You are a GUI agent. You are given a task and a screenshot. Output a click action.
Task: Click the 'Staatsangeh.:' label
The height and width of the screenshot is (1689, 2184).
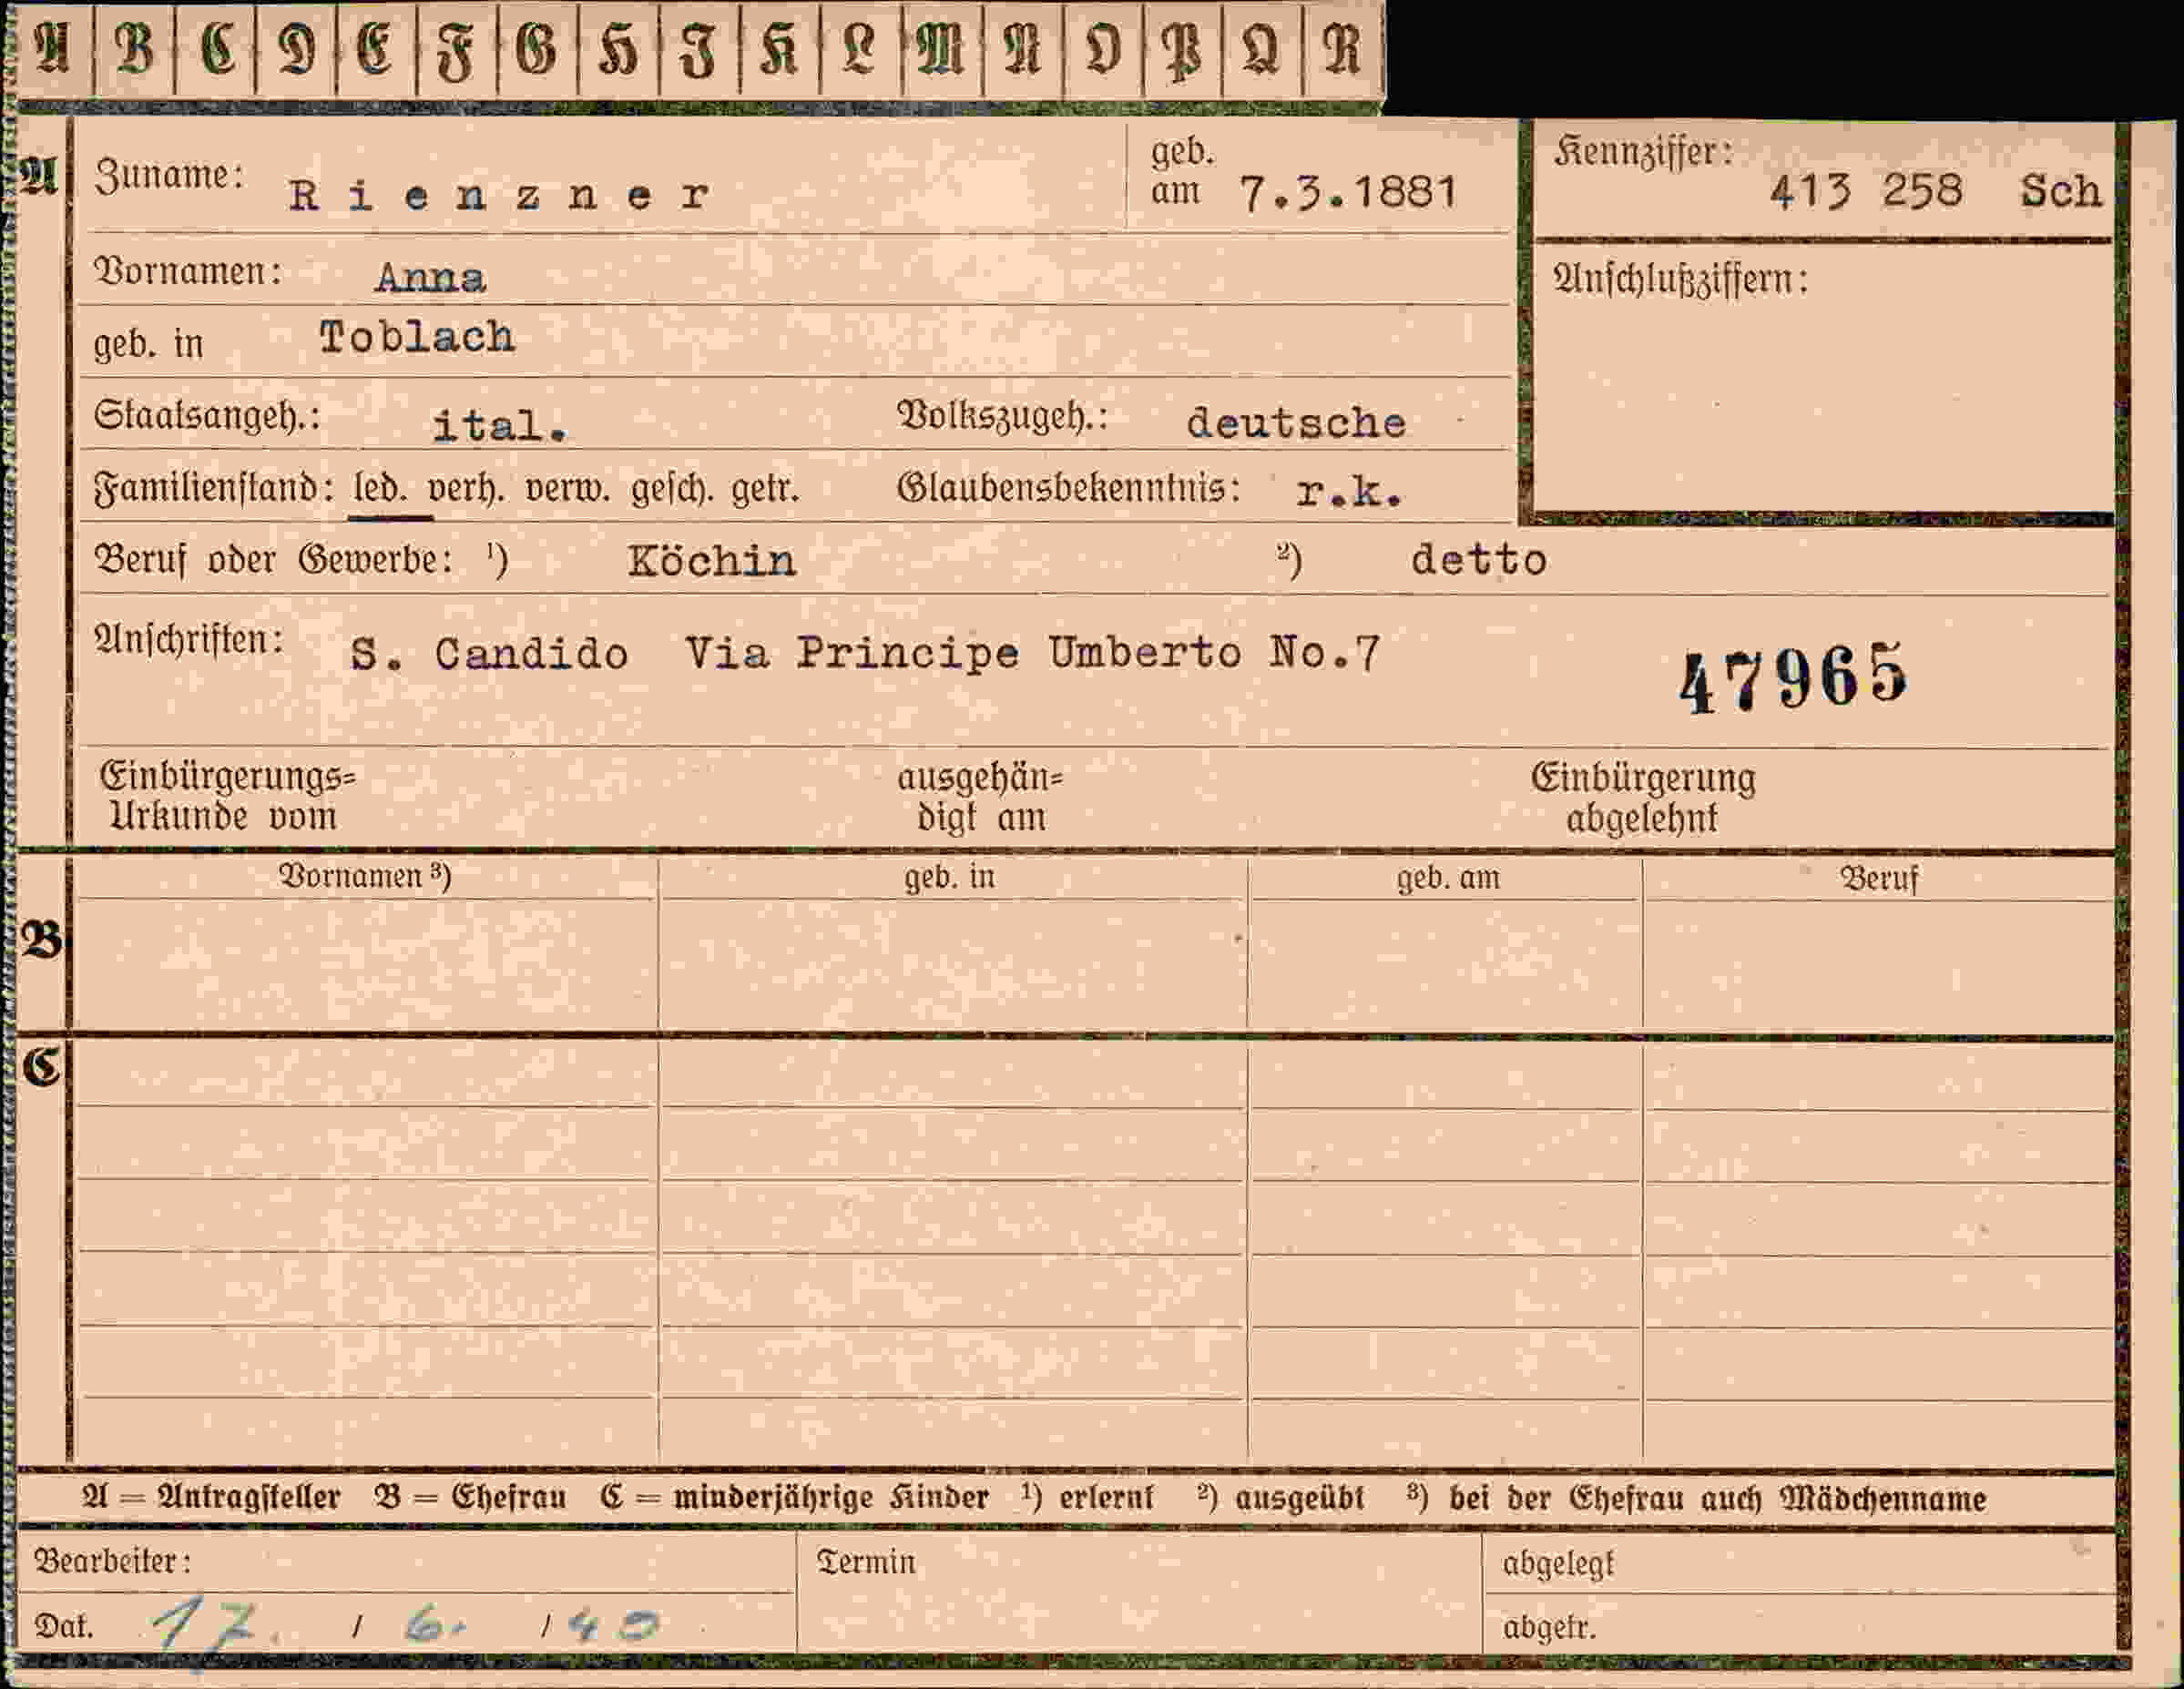pyautogui.click(x=208, y=415)
